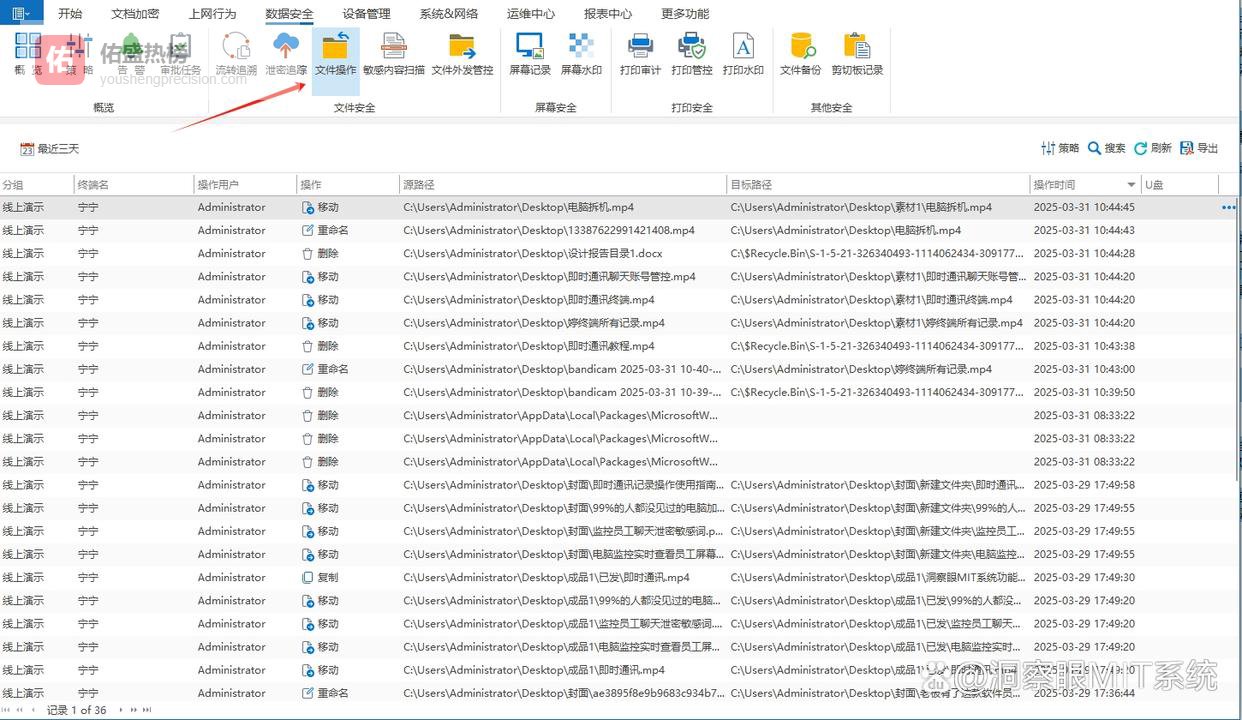Open the 泄密追踪 leak tracking tool

[286, 54]
